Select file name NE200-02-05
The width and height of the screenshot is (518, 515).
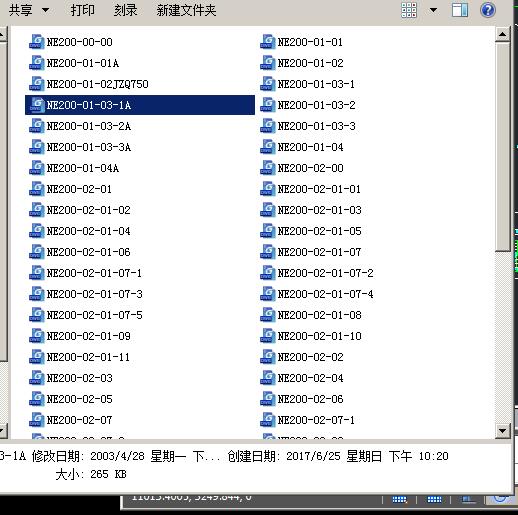point(79,399)
